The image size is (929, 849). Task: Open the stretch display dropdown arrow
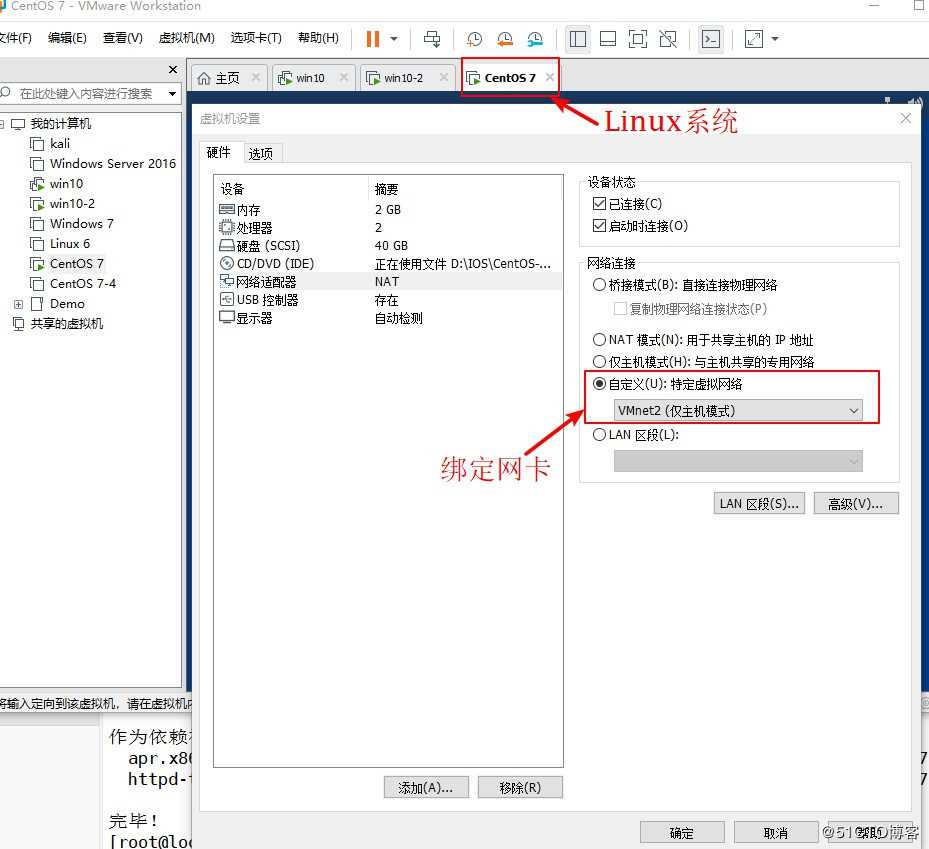click(775, 39)
